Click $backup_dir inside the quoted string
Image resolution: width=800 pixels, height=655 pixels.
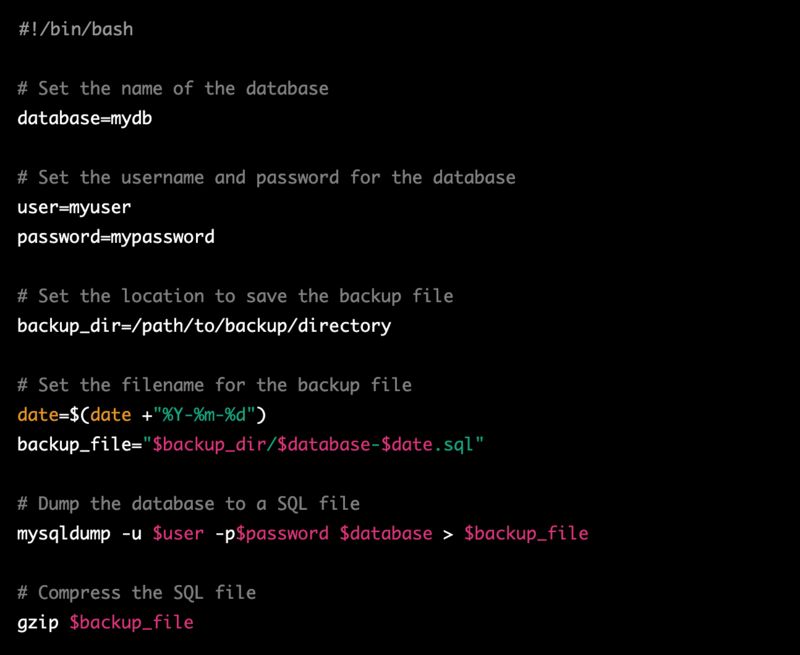209,444
